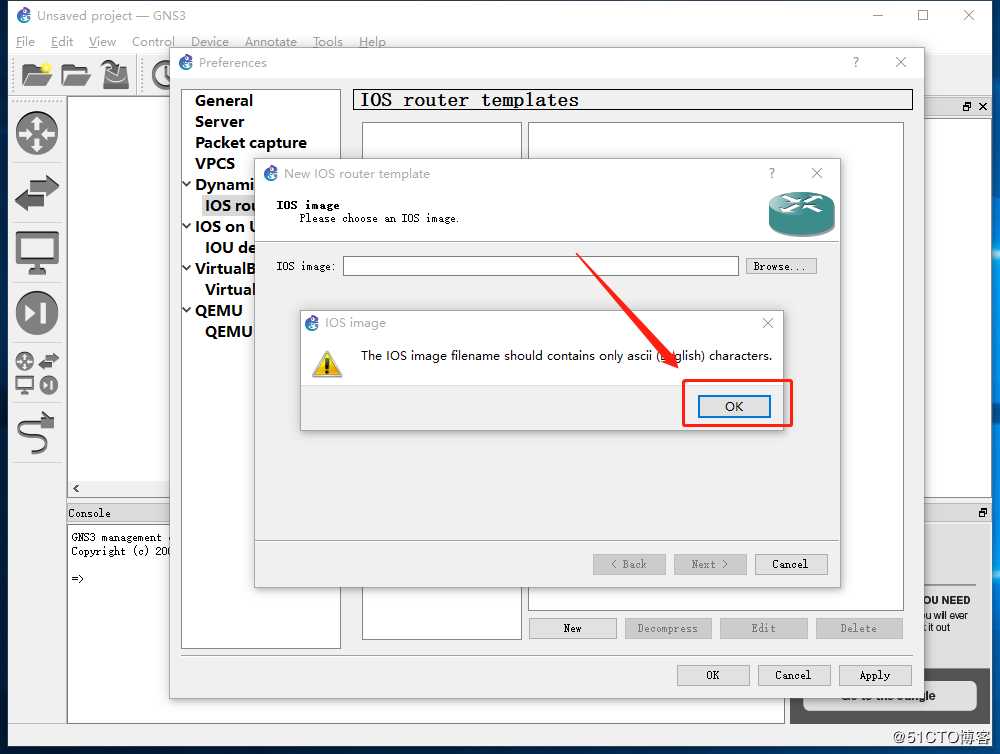
Task: Click OK at the bottom of the Preferences window
Action: click(713, 675)
